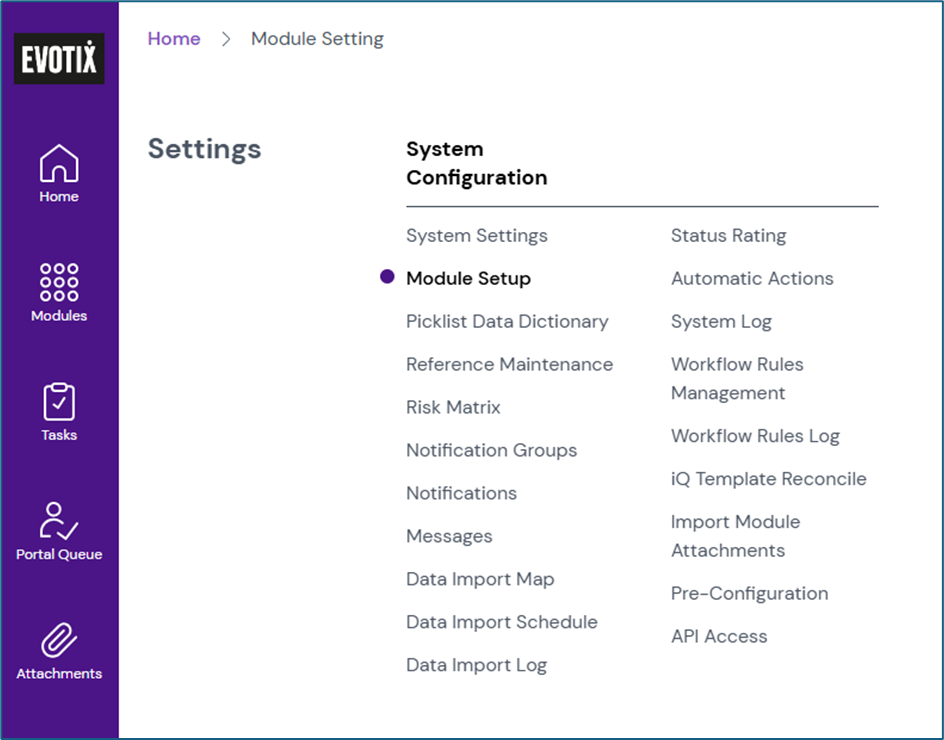
Task: Click the Evotix logo
Action: [x=59, y=60]
